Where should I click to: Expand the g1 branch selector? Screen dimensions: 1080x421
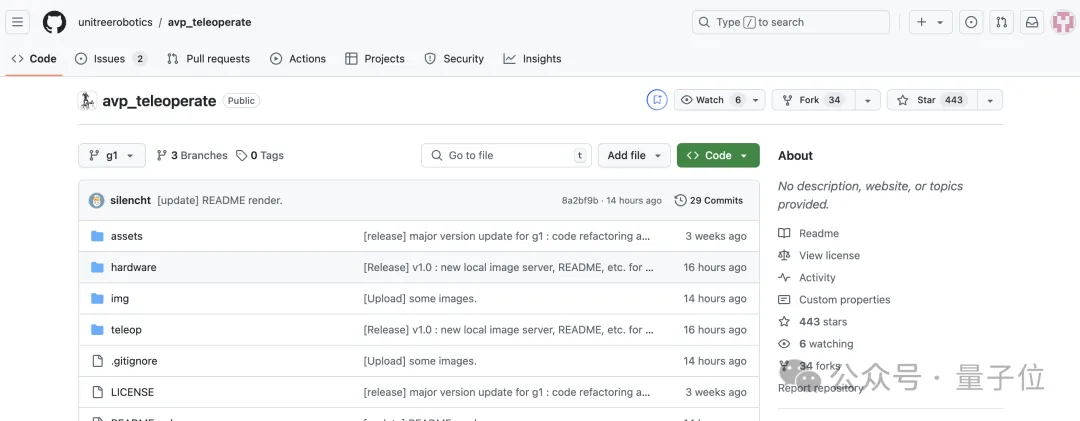[112, 155]
